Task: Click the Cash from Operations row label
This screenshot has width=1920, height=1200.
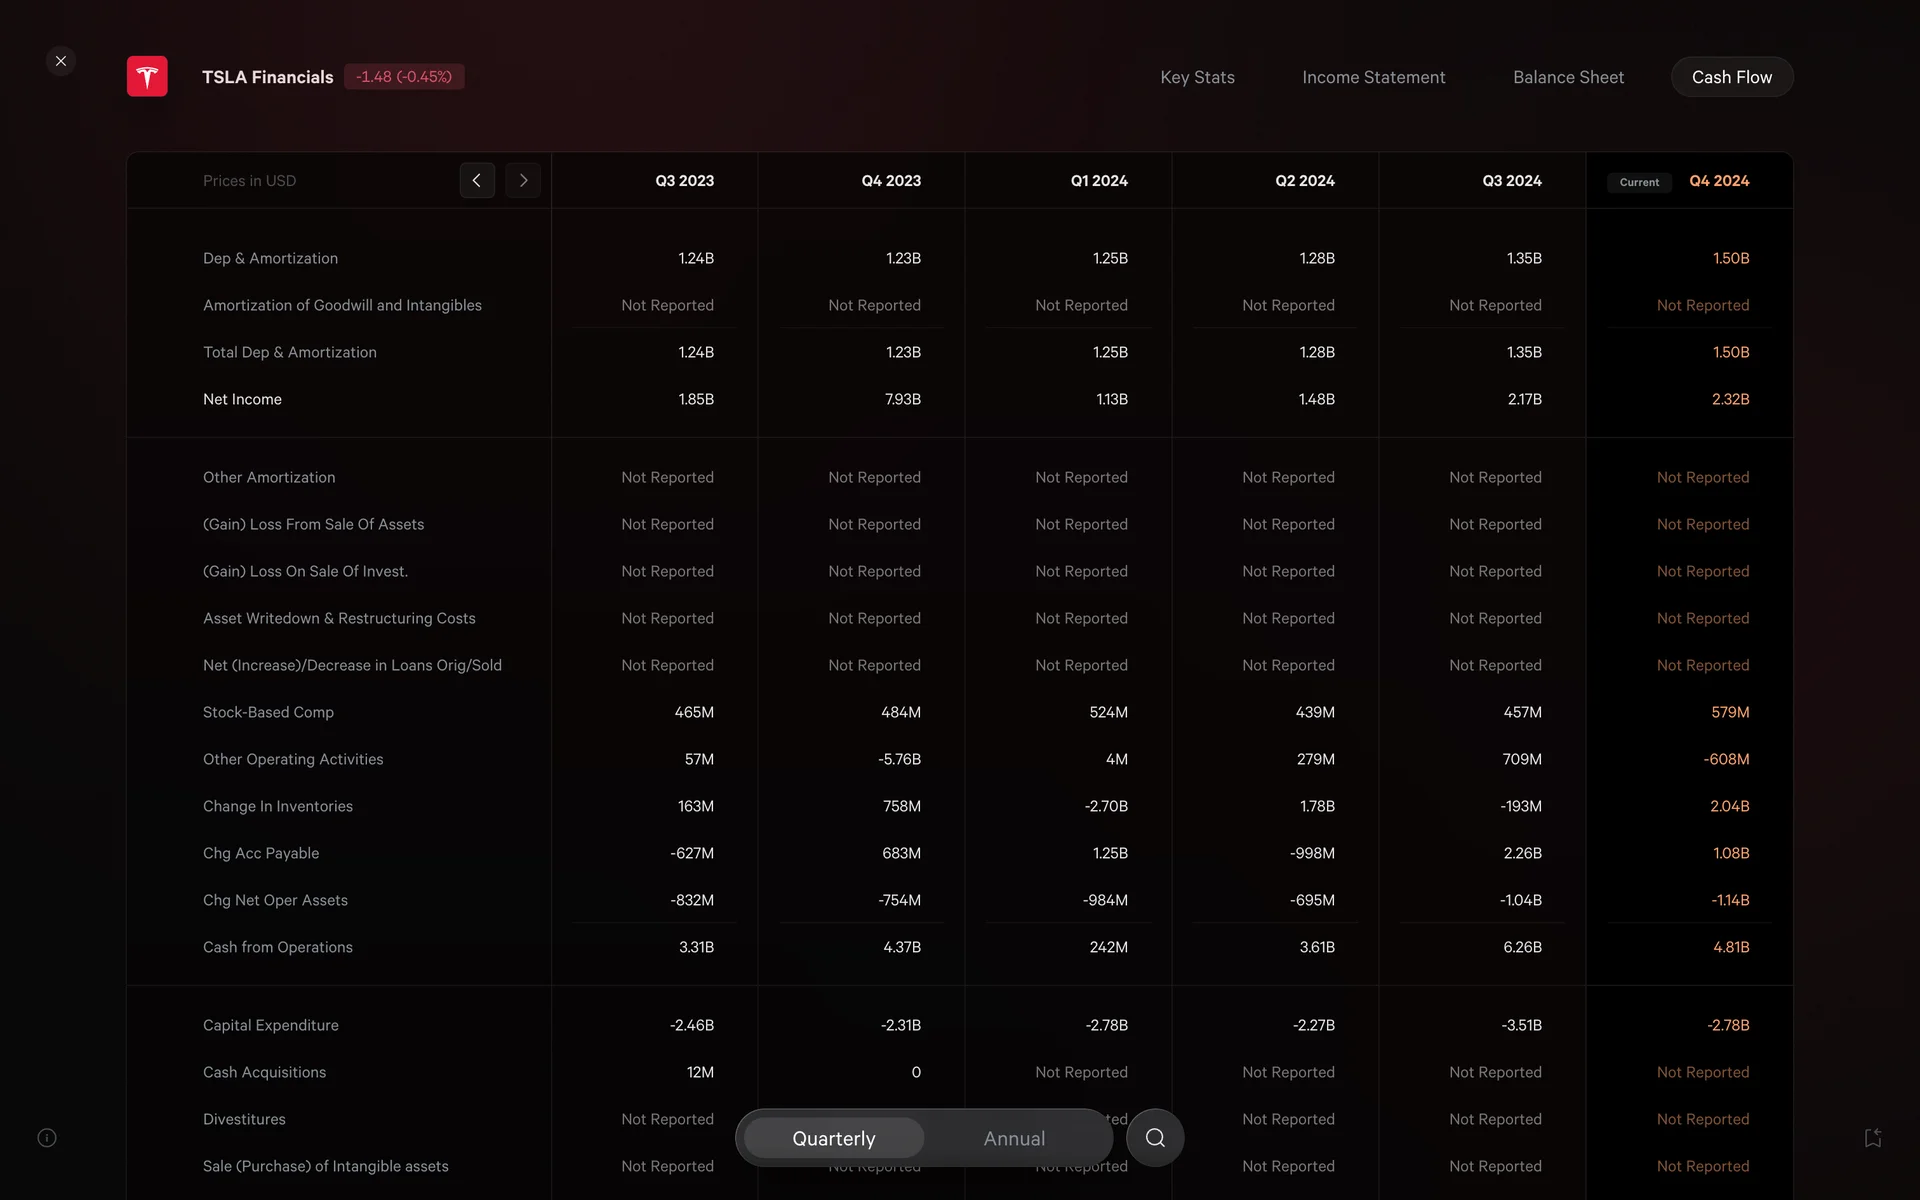Action: pyautogui.click(x=277, y=947)
